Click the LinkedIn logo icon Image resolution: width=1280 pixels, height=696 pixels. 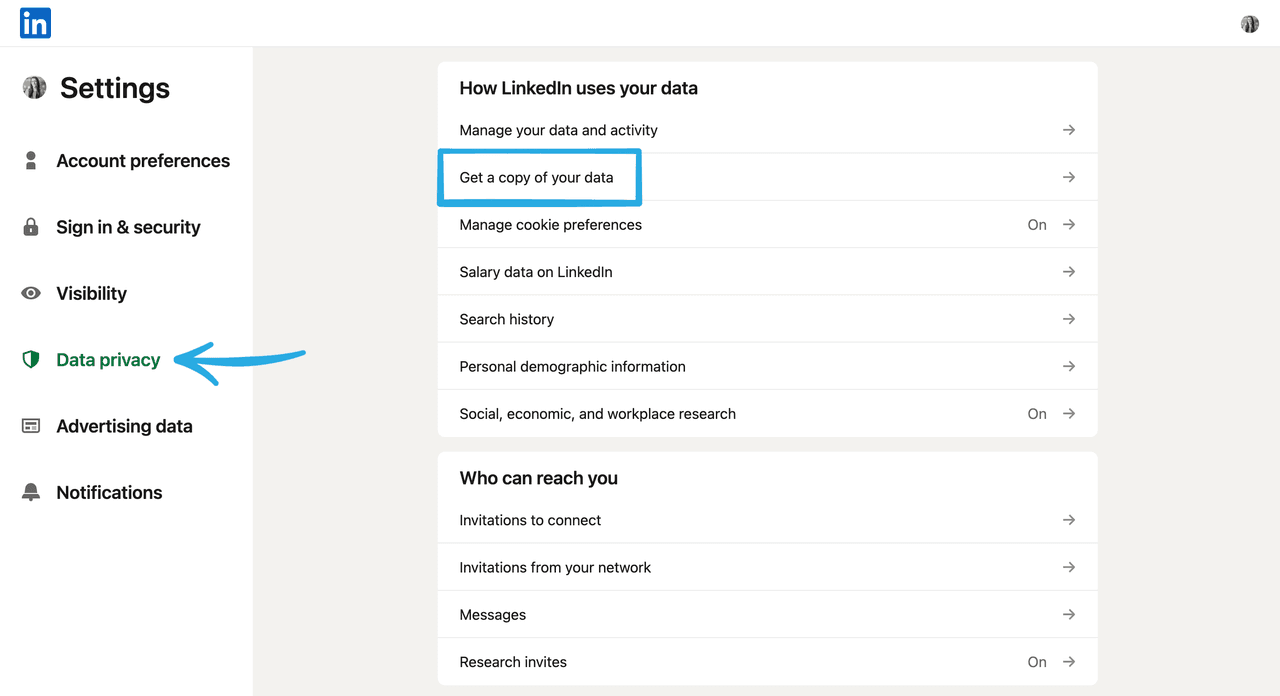point(35,23)
